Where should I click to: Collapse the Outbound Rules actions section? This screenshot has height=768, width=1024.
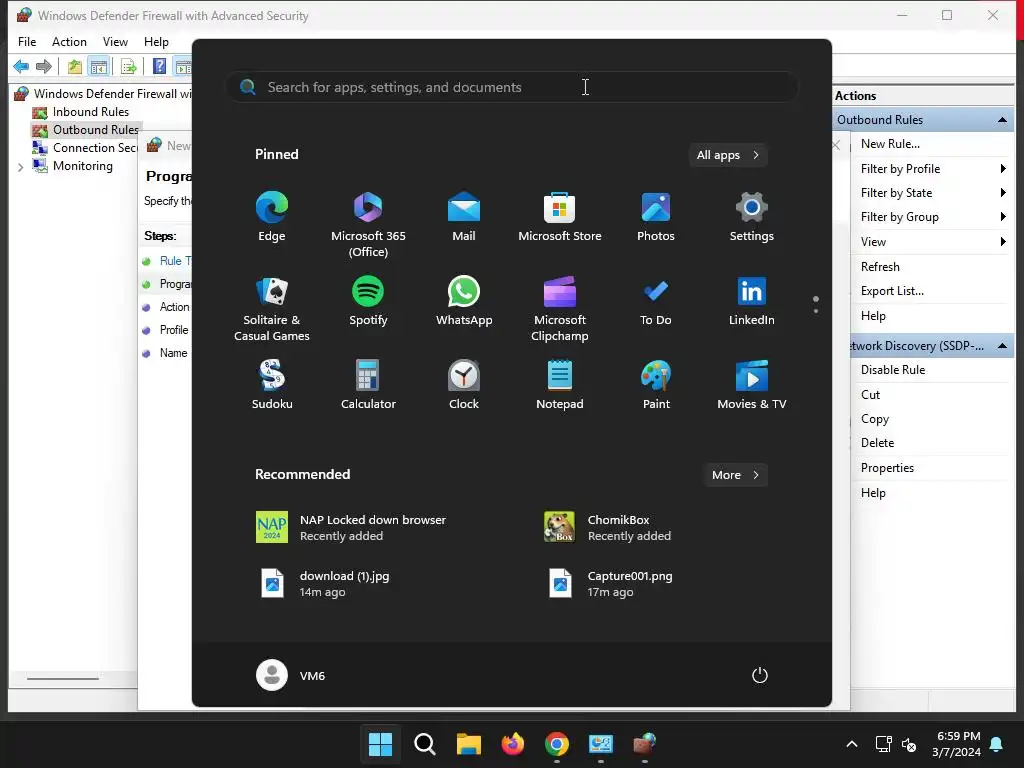point(1002,120)
